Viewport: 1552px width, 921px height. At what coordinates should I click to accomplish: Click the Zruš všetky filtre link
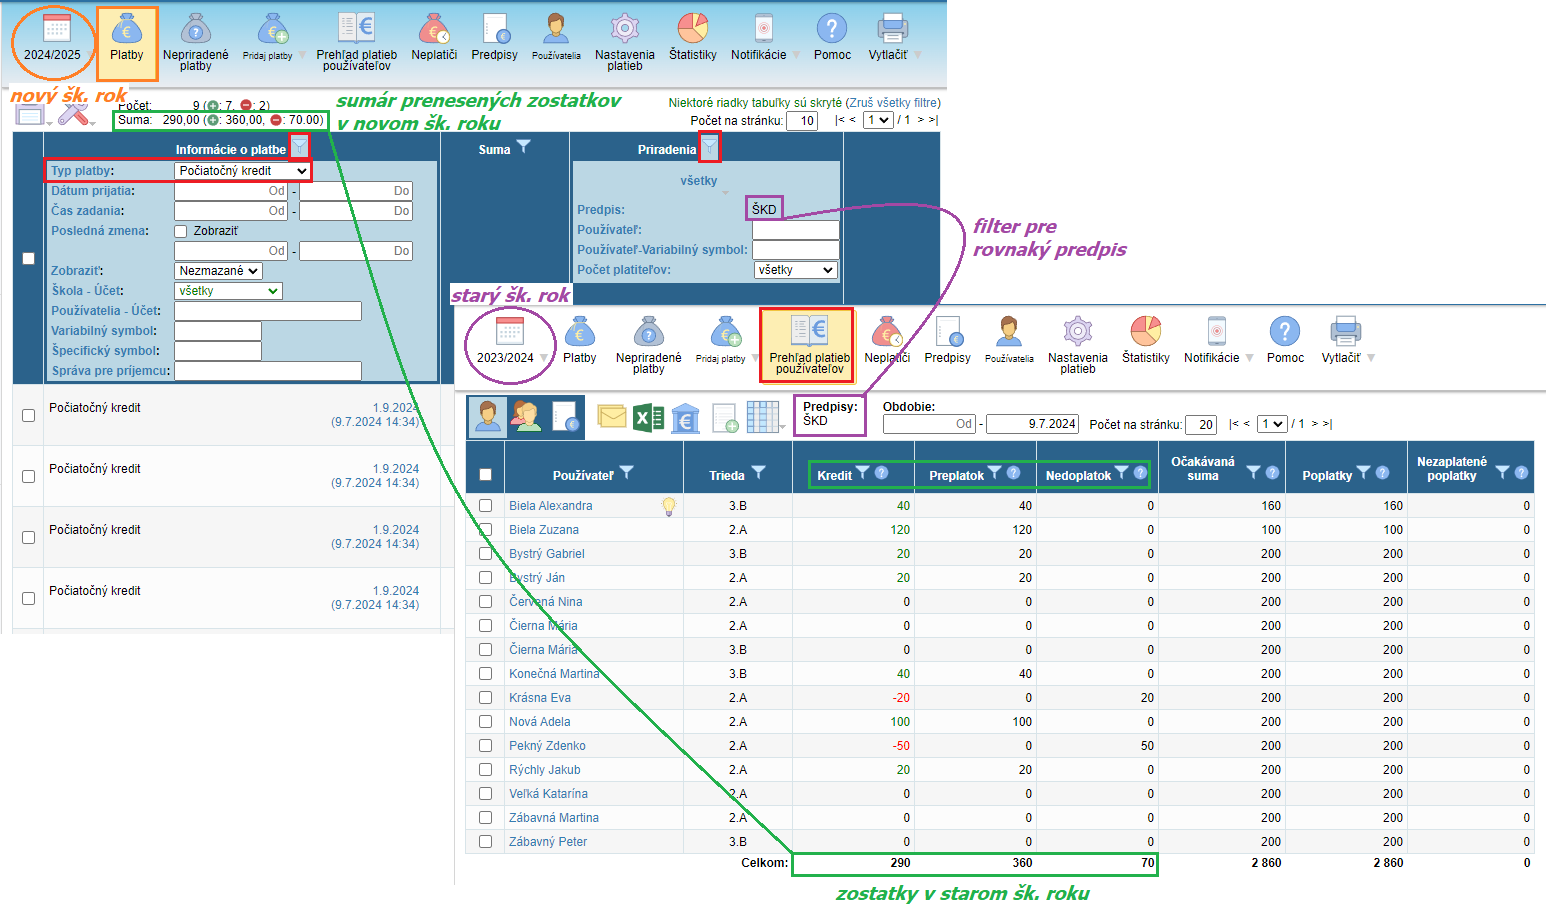(894, 103)
